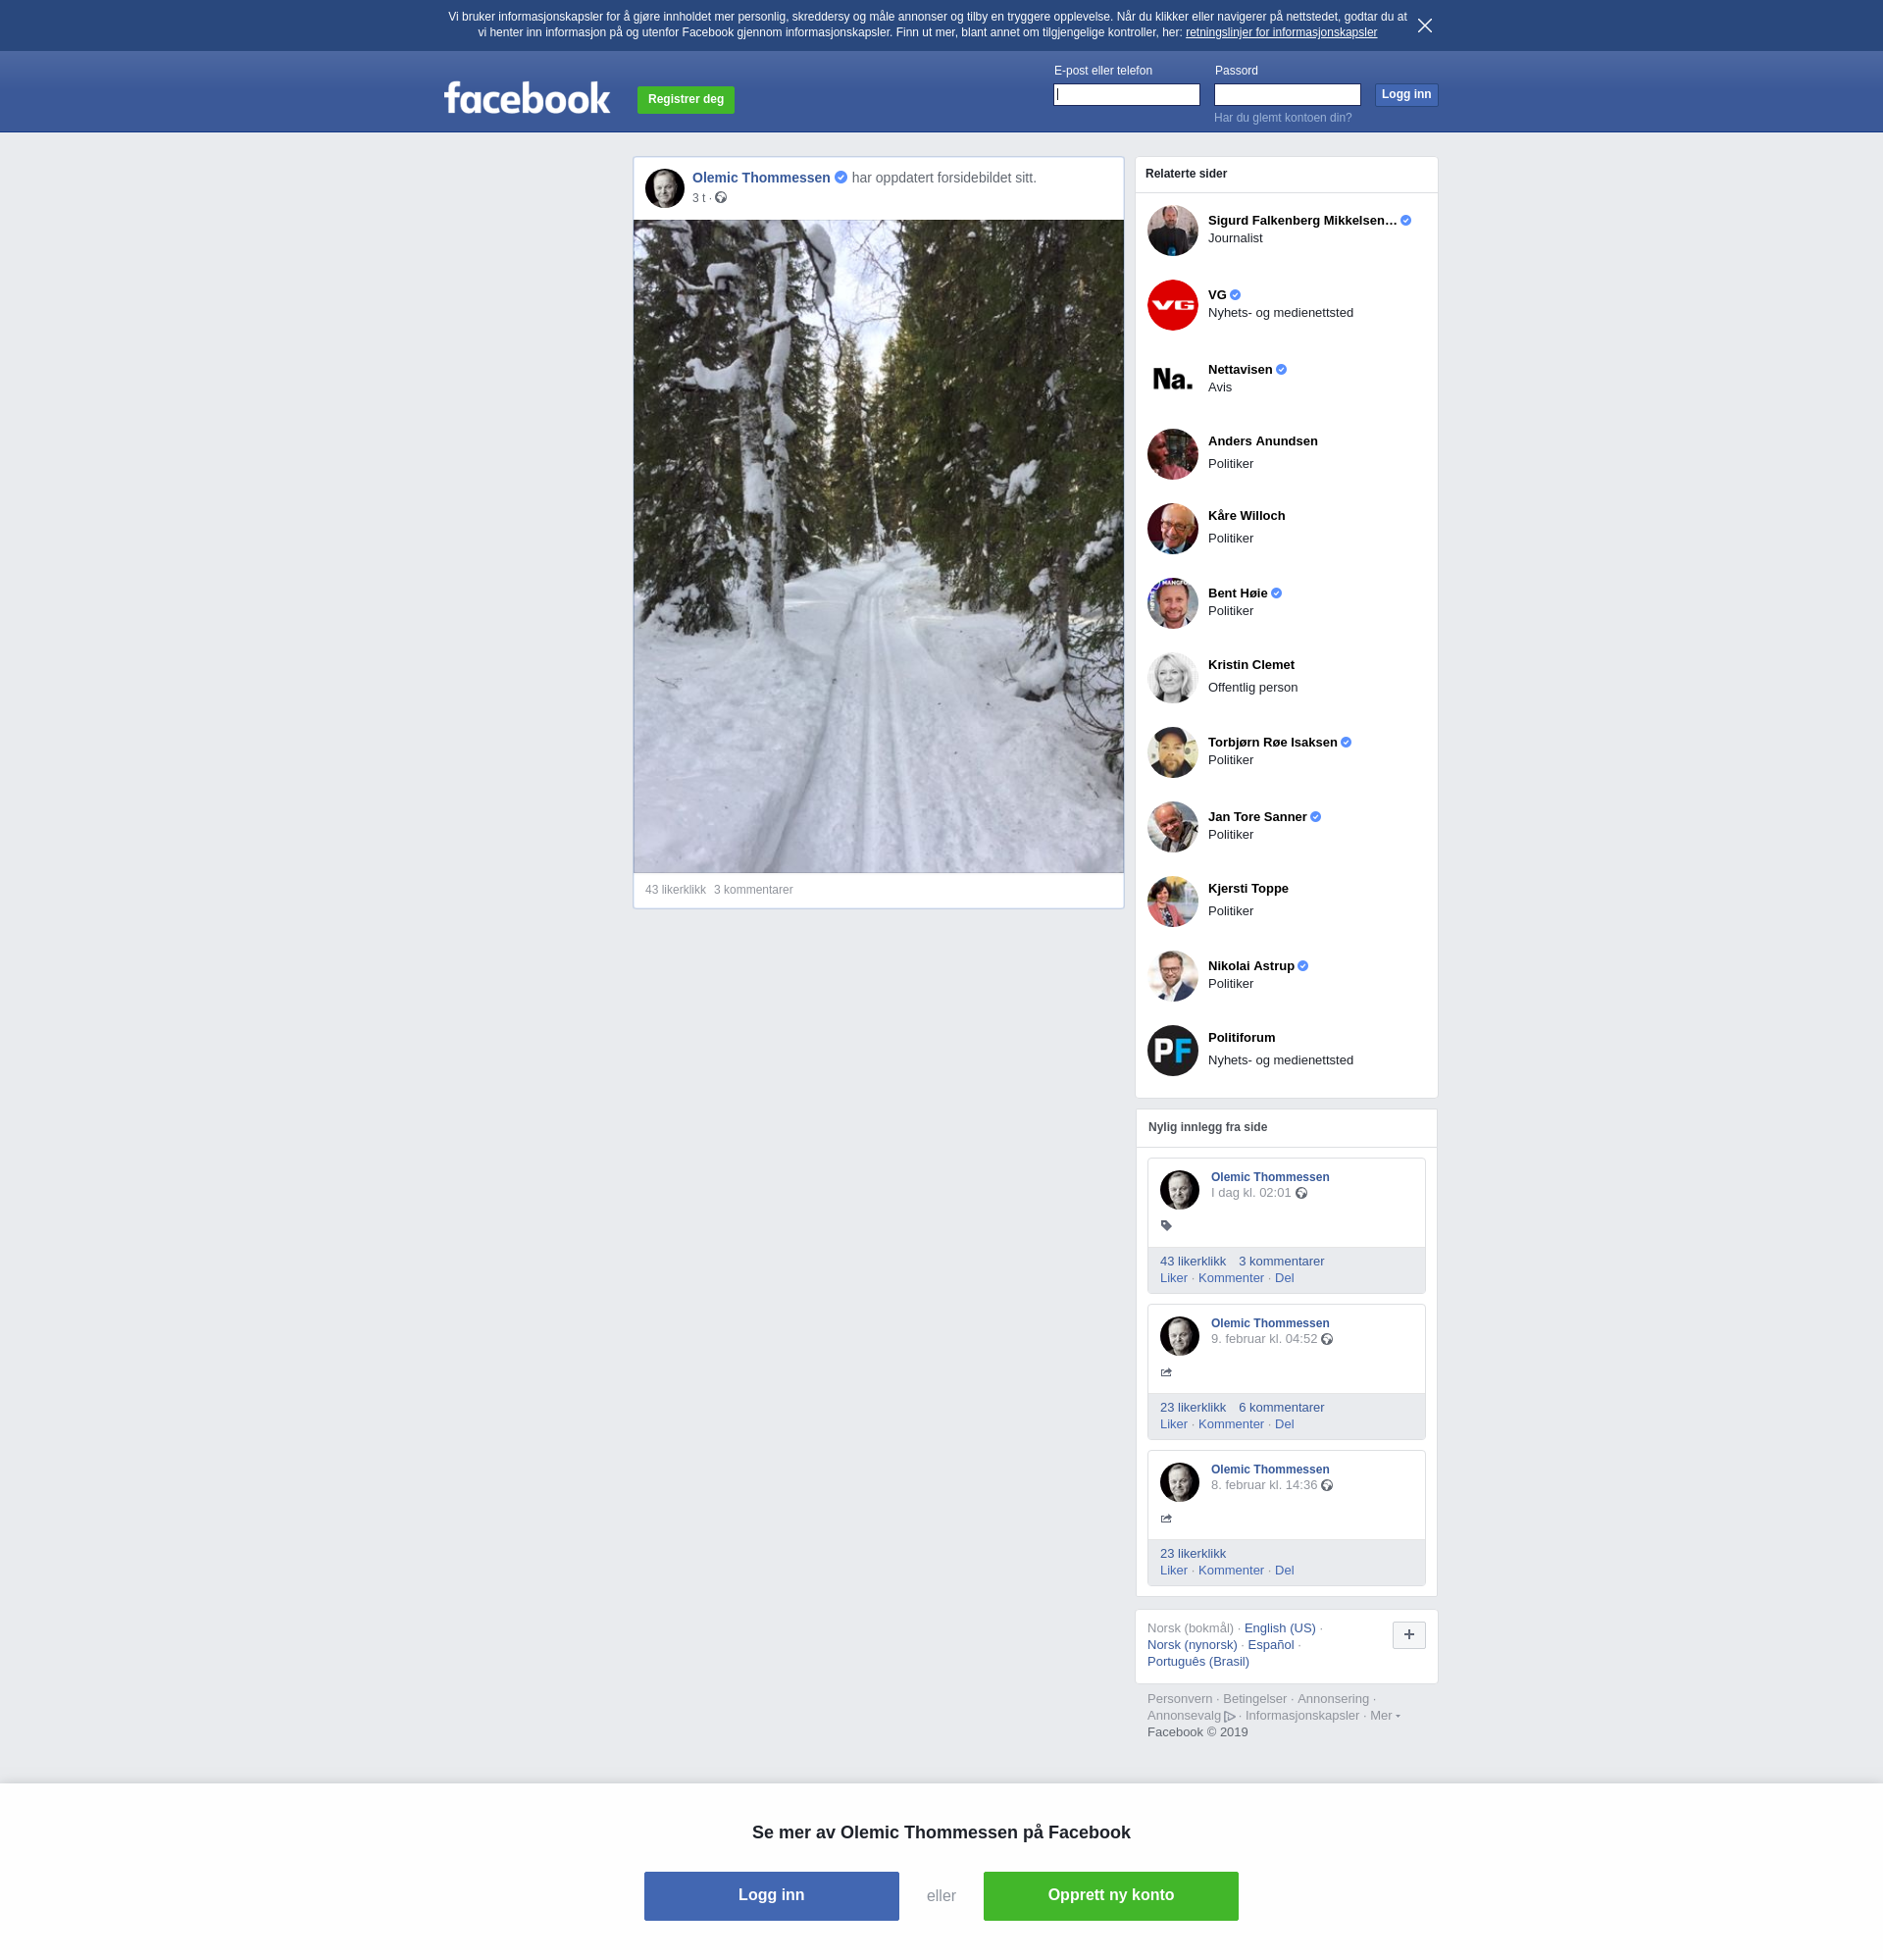Open 3 kommentarer on main post
Screen dimensions: 1883x1960
tap(753, 890)
